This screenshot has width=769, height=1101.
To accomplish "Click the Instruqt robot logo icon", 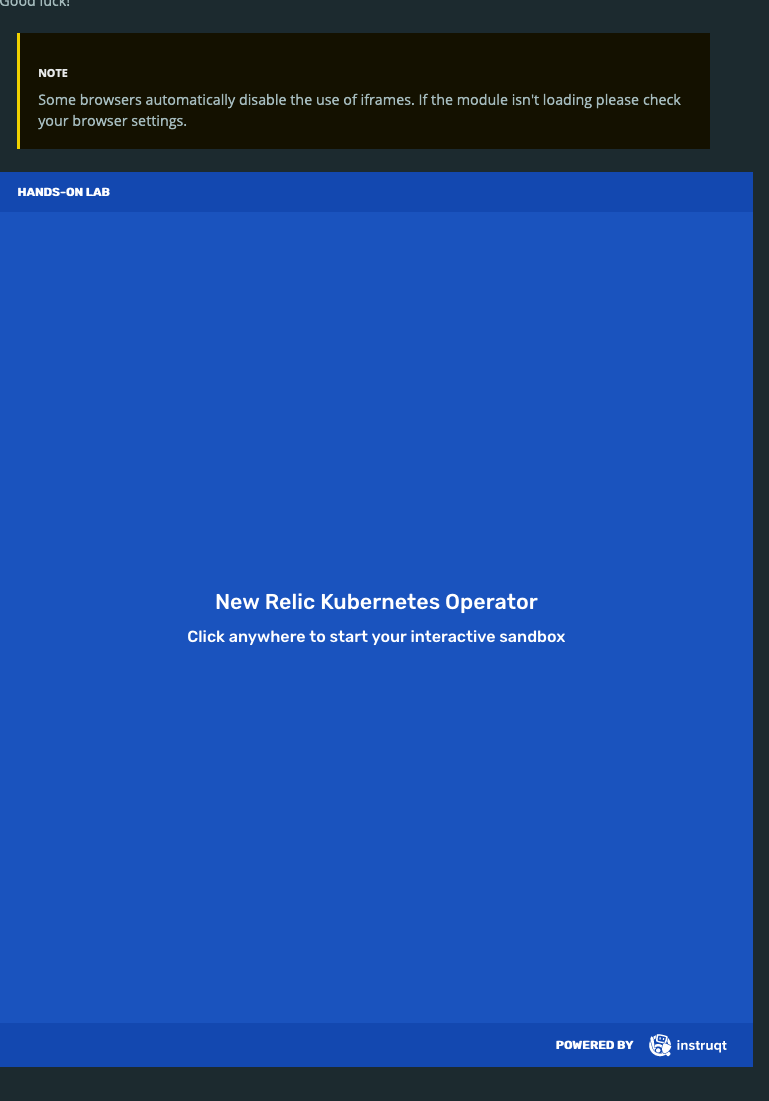I will tap(659, 1045).
